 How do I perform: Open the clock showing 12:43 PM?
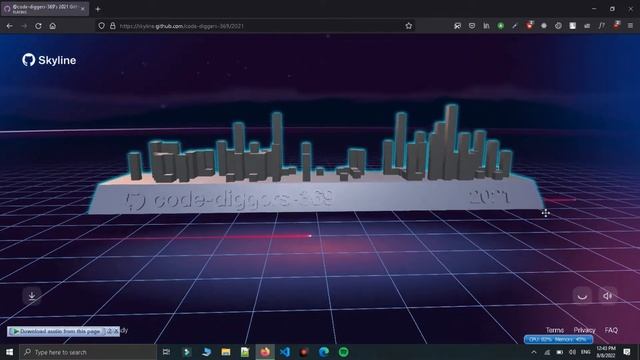[606, 352]
